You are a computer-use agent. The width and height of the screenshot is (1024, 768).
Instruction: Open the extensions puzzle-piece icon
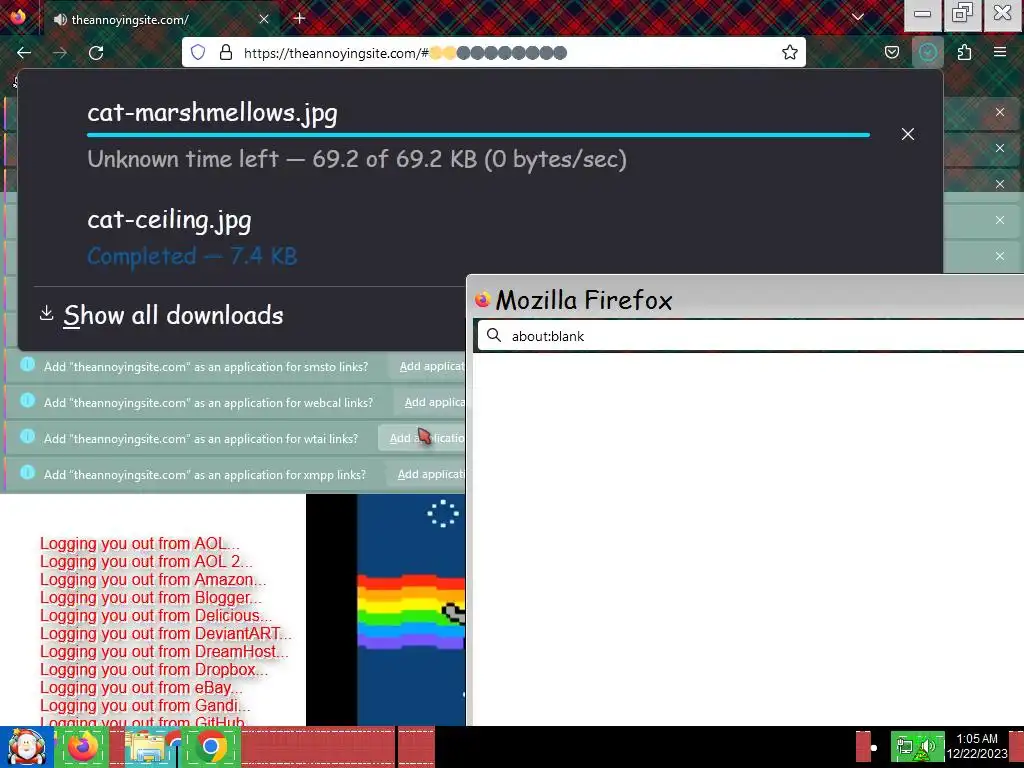point(964,52)
